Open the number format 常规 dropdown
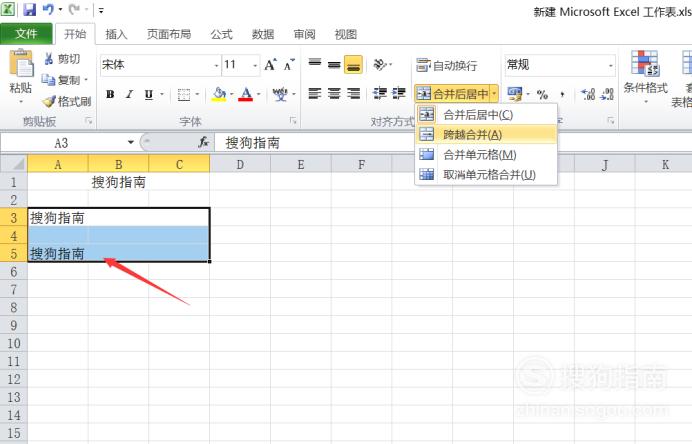 pos(611,65)
